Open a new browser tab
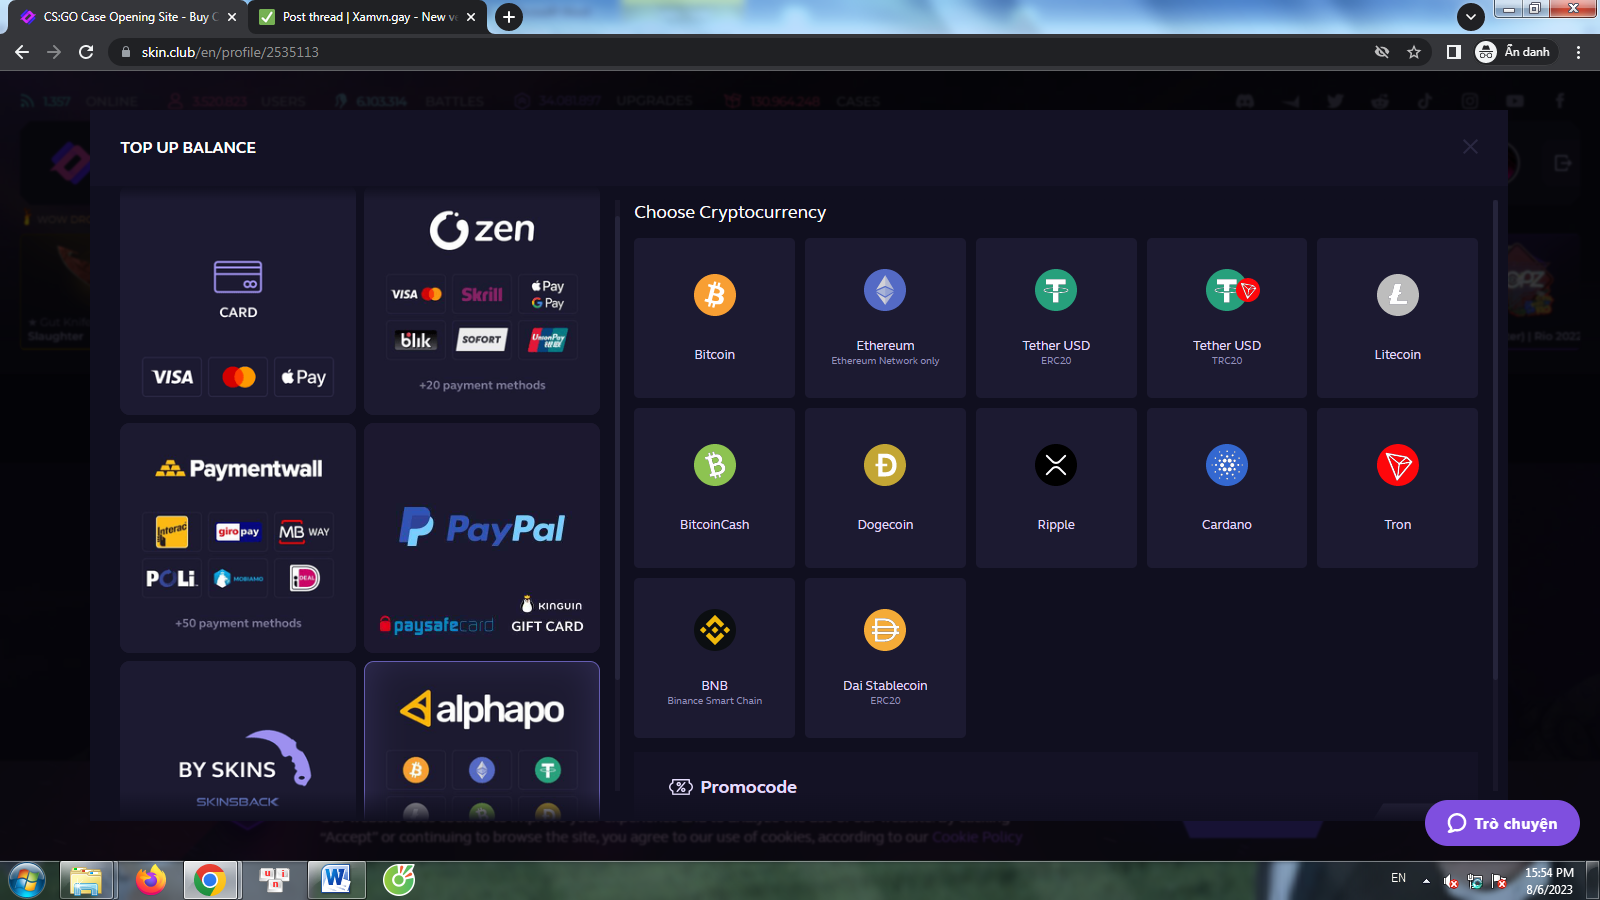 [x=509, y=17]
